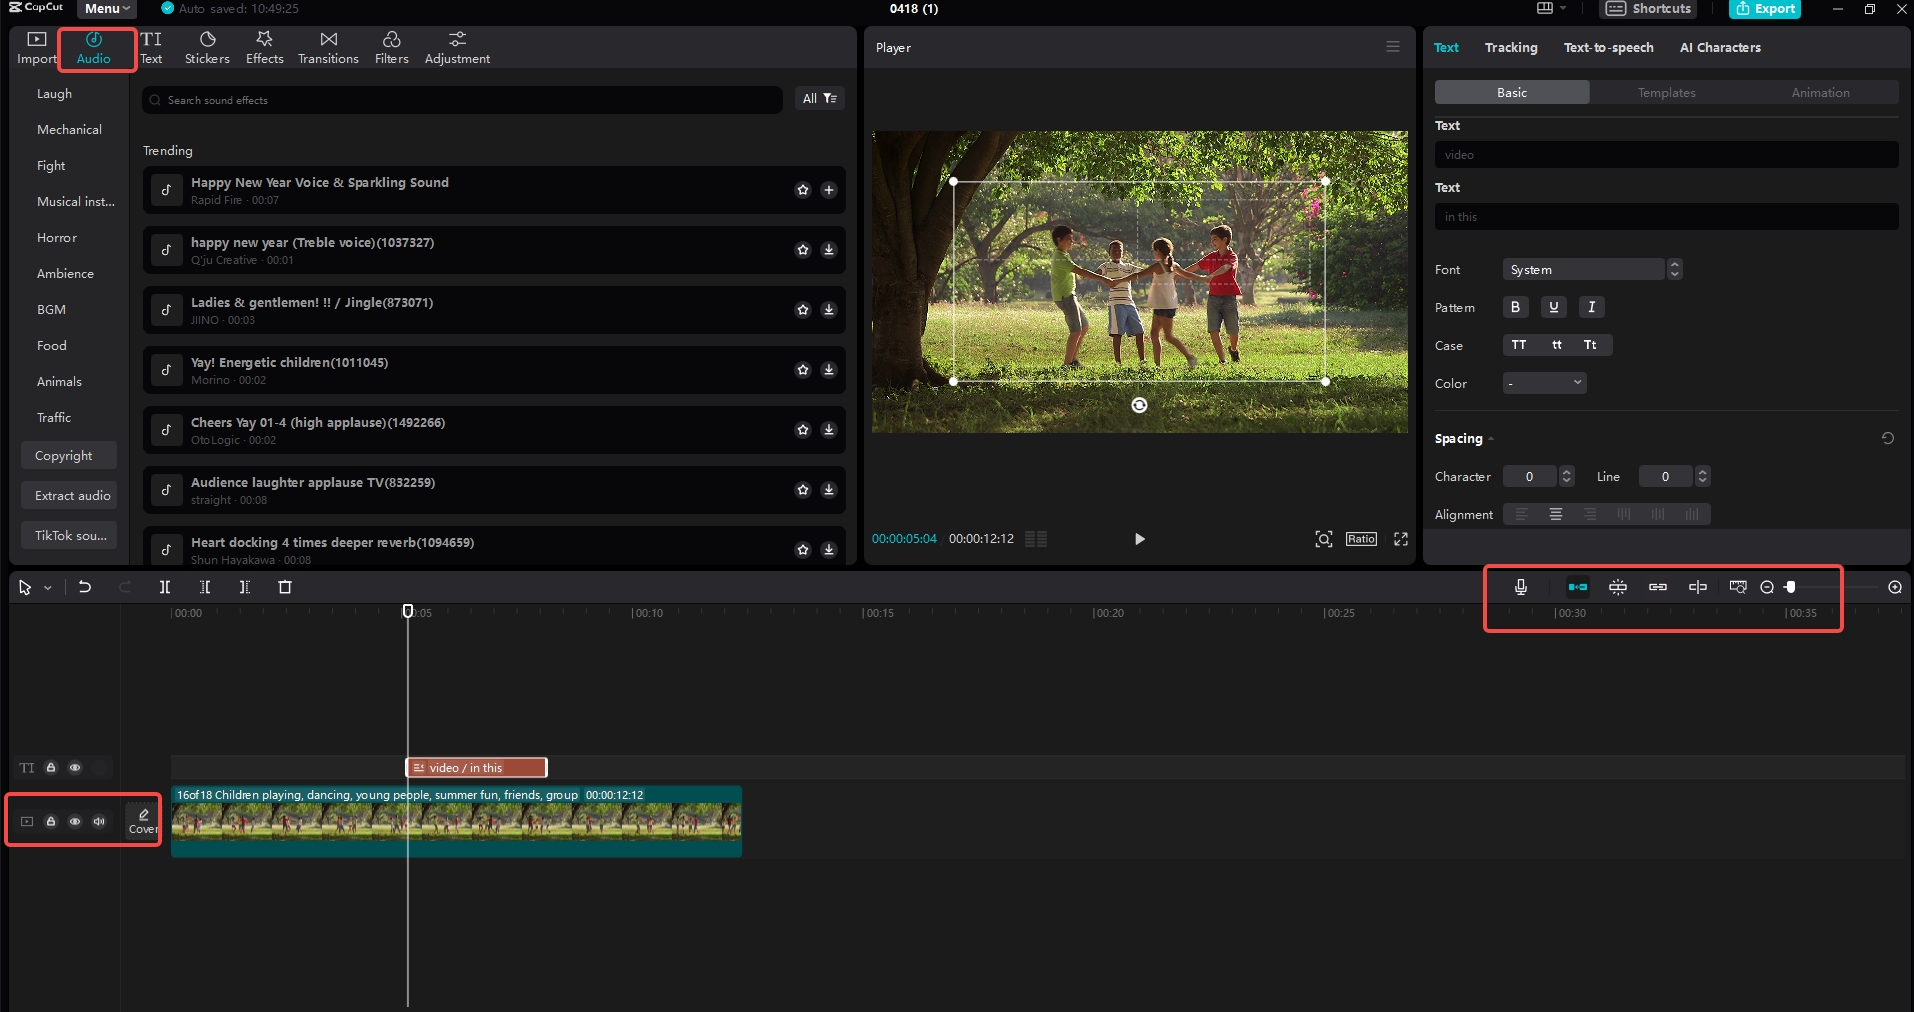Click the delete clip trash icon

coord(285,587)
